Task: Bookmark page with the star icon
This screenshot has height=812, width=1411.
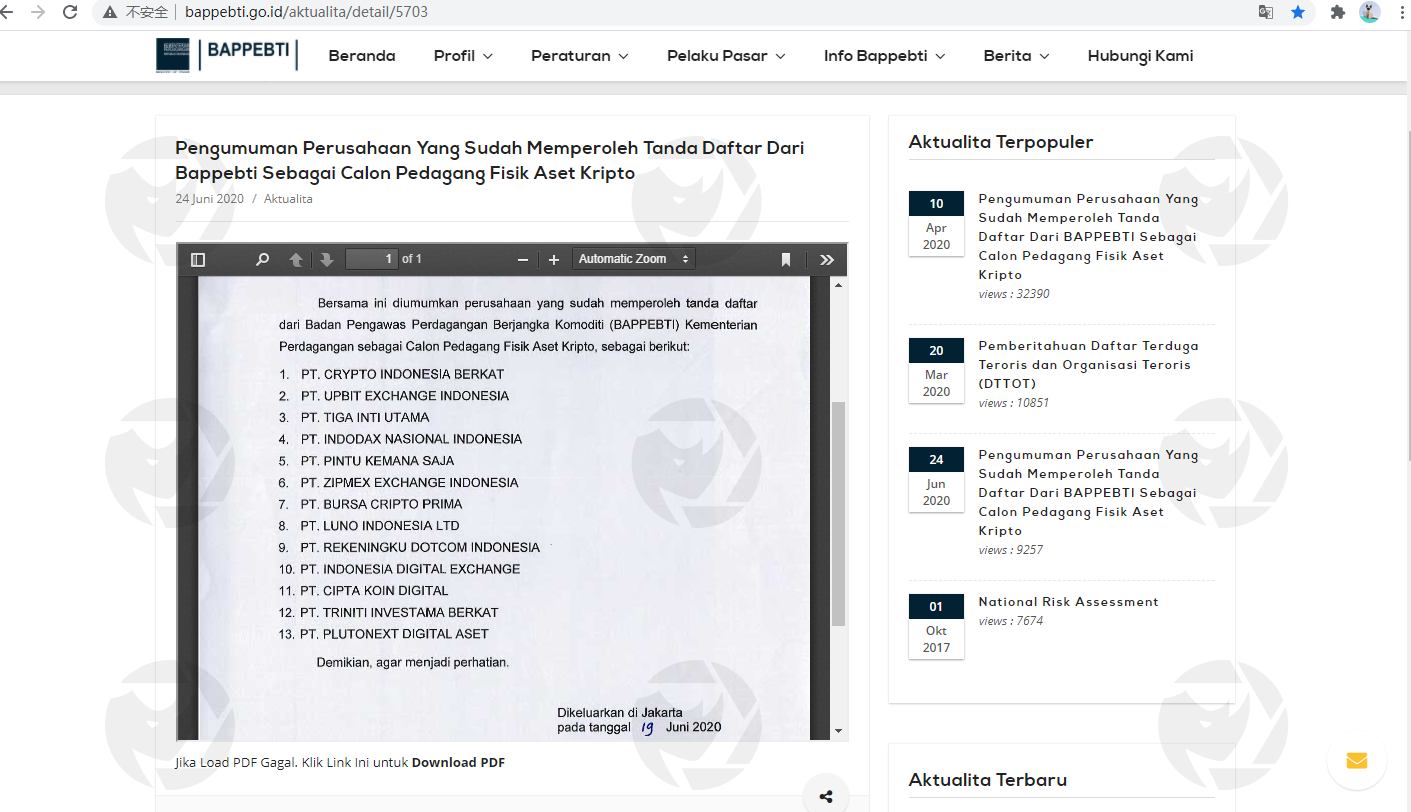Action: pos(1298,13)
